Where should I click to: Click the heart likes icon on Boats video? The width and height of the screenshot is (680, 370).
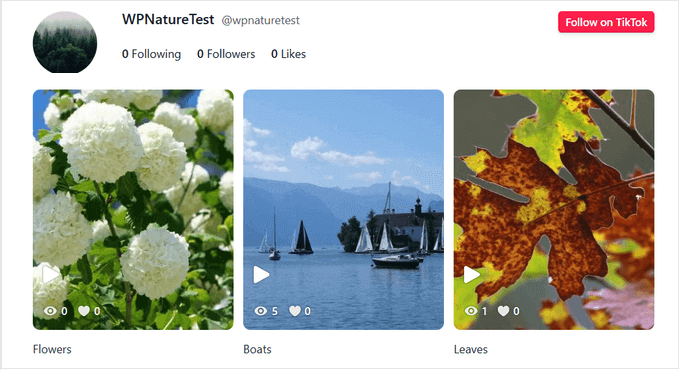click(x=295, y=311)
